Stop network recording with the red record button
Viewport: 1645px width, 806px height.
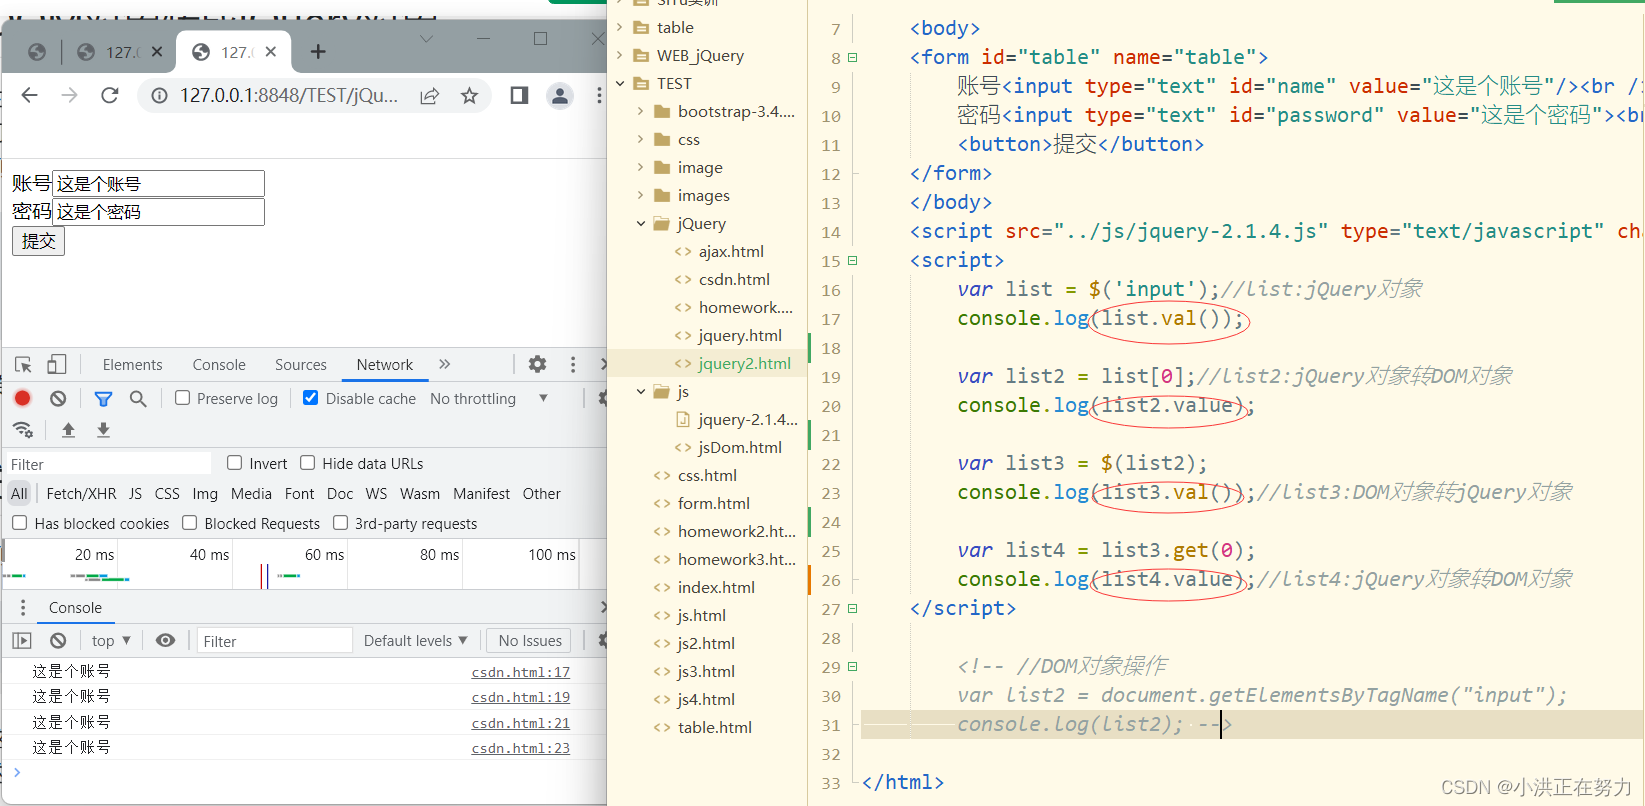tap(22, 398)
